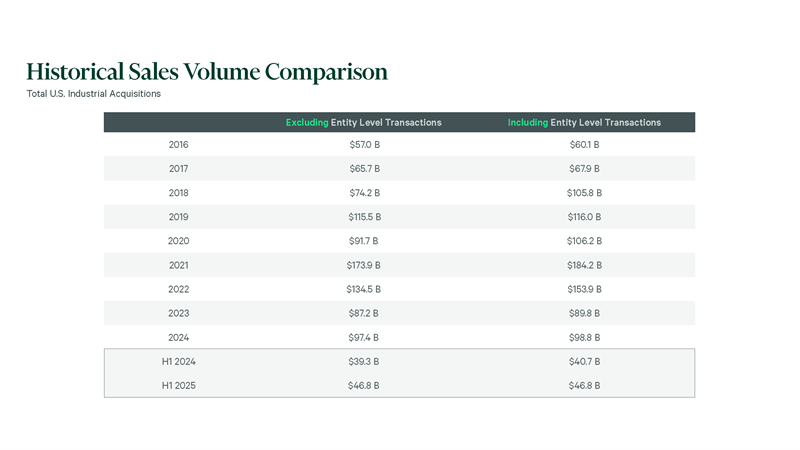Screen dimensions: 800x450
Task: Select the $153.9 B cell for 2022
Action: coord(584,289)
